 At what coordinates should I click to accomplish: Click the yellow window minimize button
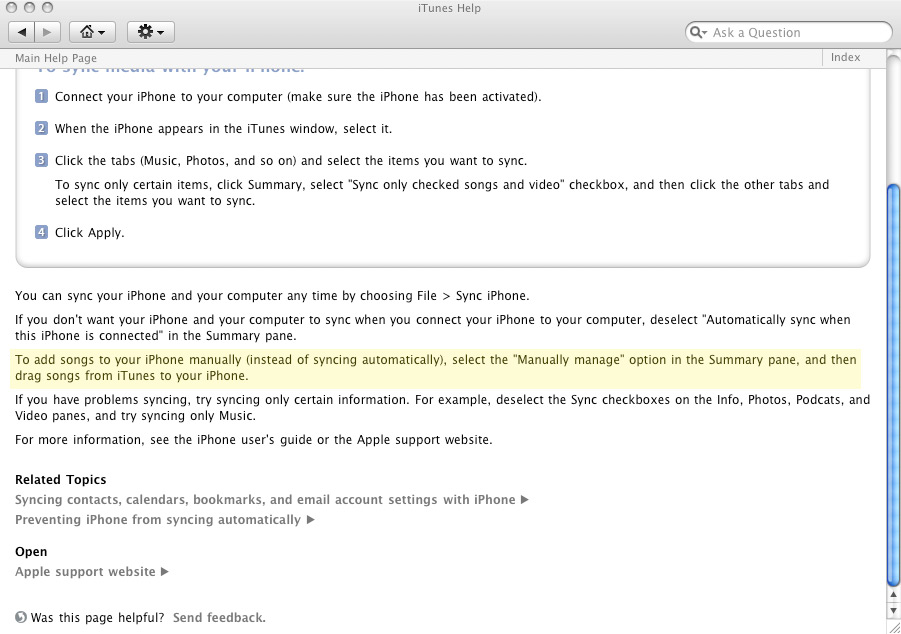29,7
